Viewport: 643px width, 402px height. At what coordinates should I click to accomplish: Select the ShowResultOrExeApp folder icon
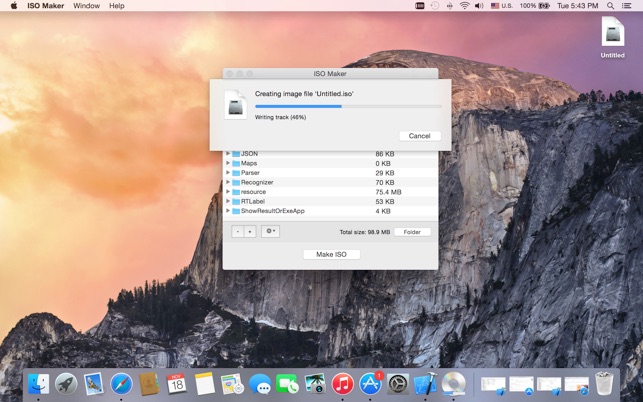tap(236, 211)
